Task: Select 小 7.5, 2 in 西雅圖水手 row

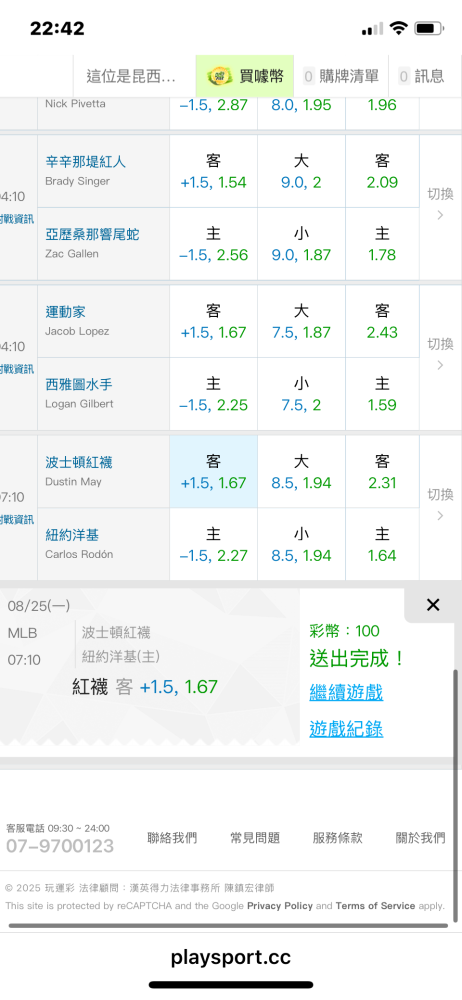Action: [x=301, y=394]
